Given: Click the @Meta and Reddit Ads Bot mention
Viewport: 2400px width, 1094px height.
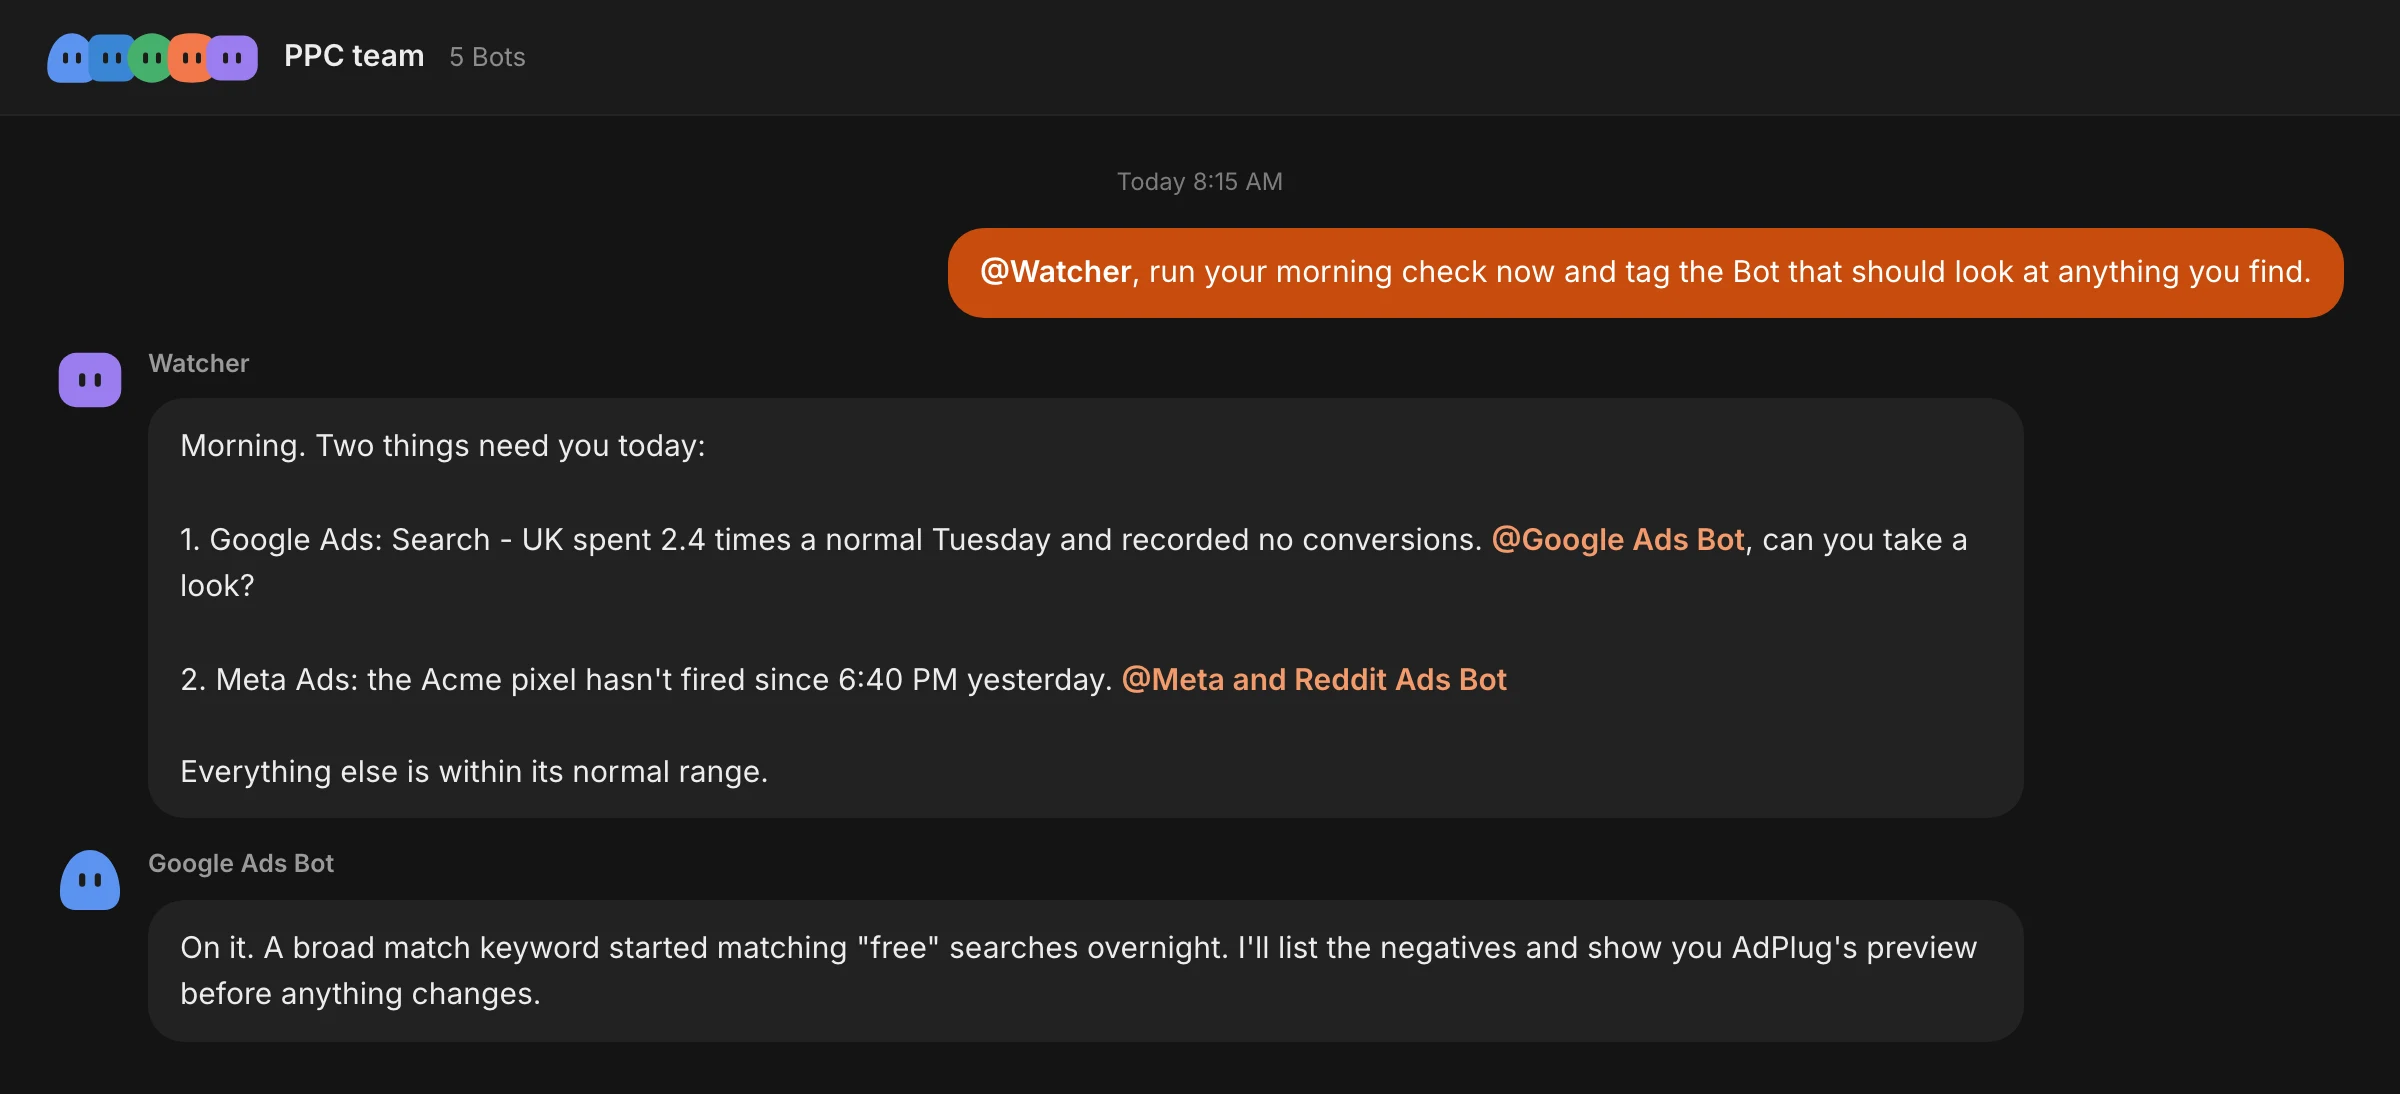Looking at the screenshot, I should 1314,680.
